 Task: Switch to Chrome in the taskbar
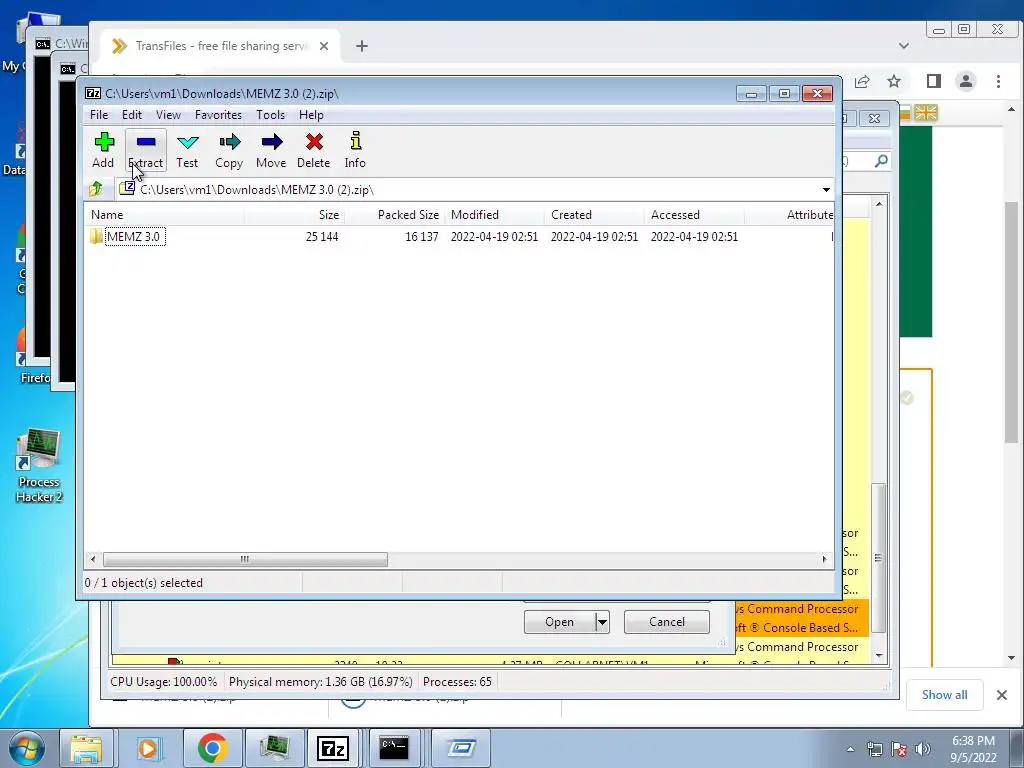tap(212, 748)
